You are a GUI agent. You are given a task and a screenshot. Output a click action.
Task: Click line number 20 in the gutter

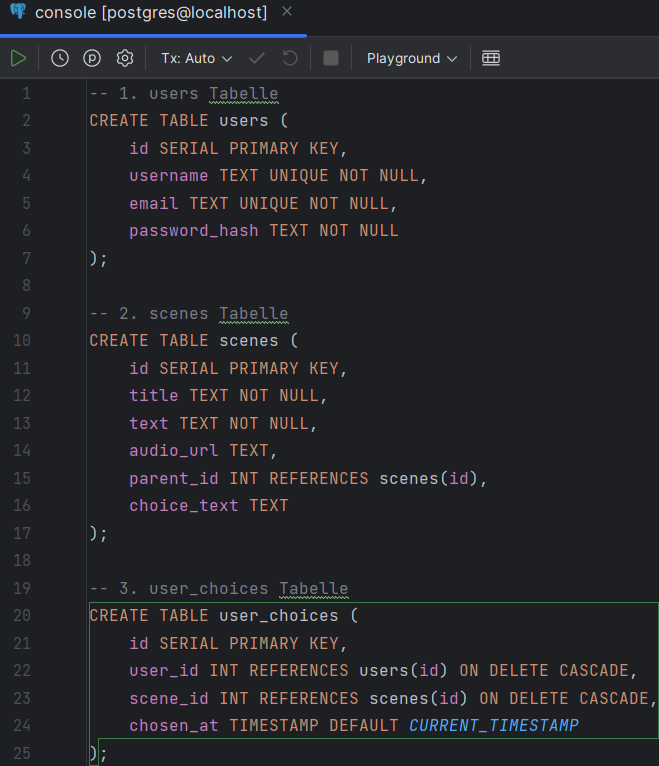(x=25, y=616)
